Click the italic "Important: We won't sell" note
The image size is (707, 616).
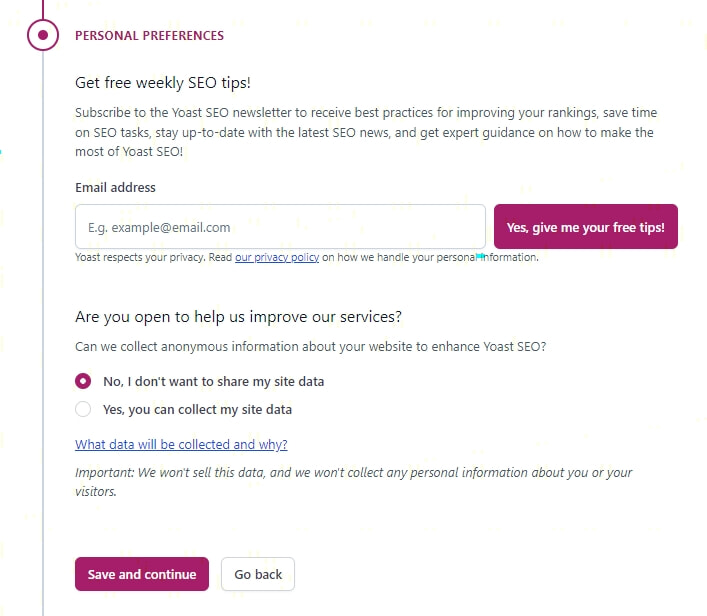pyautogui.click(x=354, y=481)
